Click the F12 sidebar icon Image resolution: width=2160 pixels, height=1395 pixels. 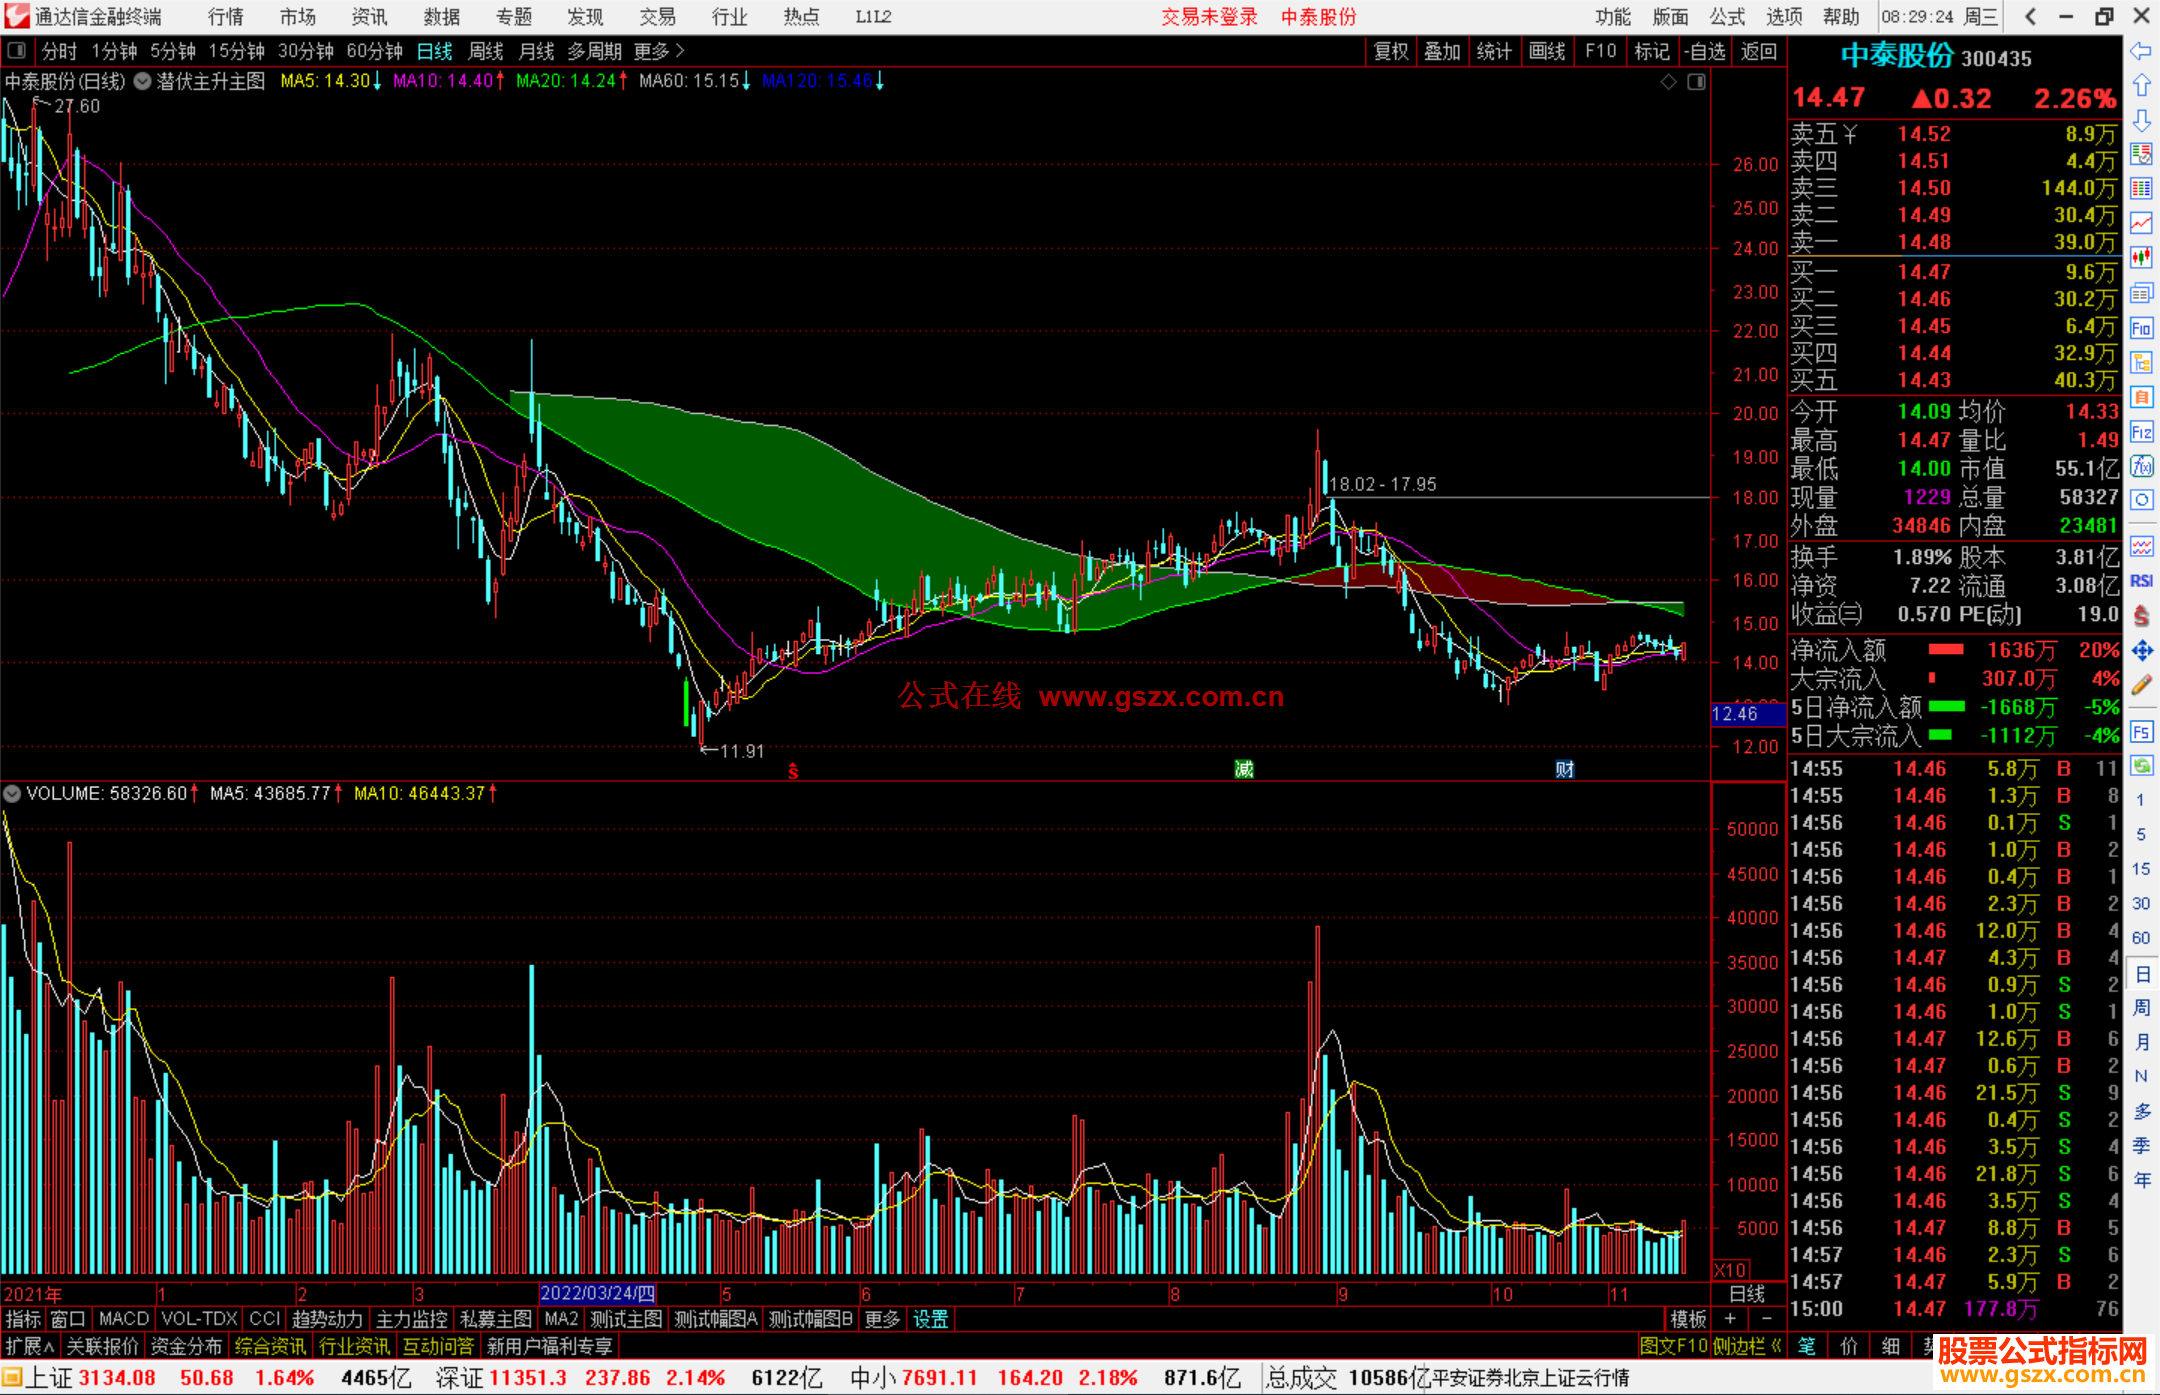2141,432
